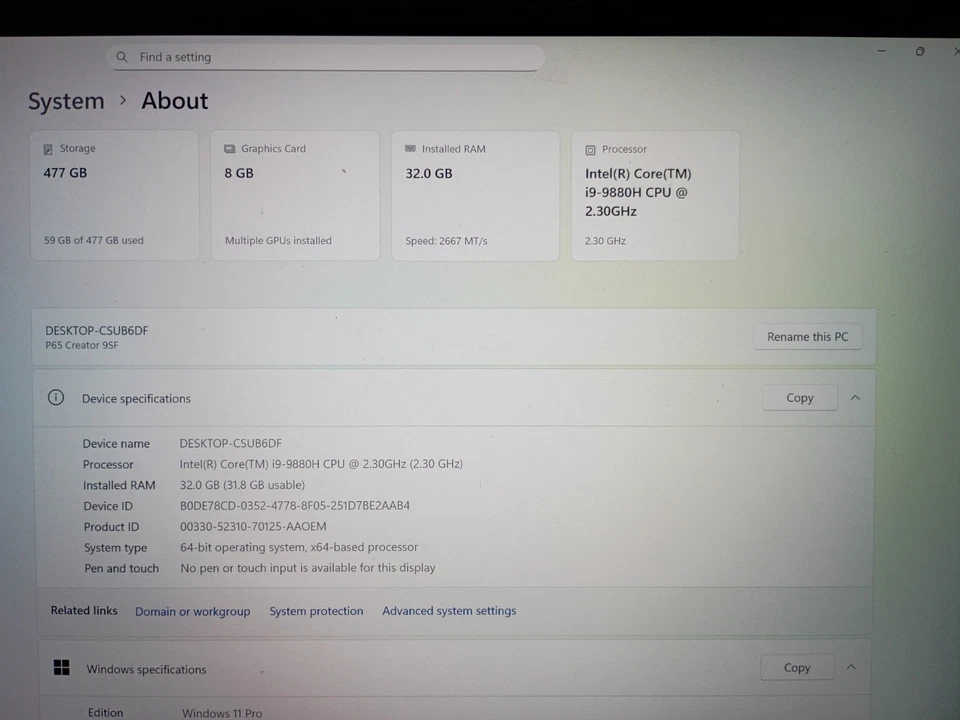960x720 pixels.
Task: Open Domain or workgroup settings
Action: click(x=192, y=610)
